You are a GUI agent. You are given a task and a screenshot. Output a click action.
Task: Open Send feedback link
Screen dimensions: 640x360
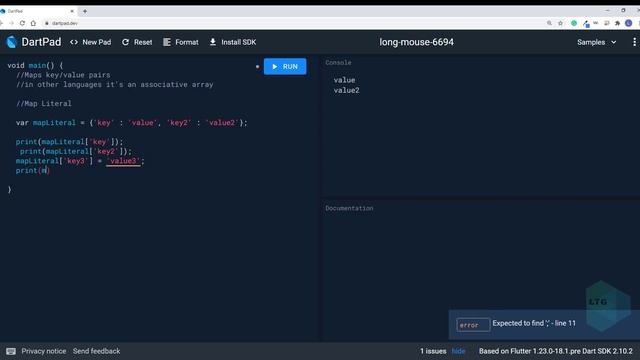96,351
